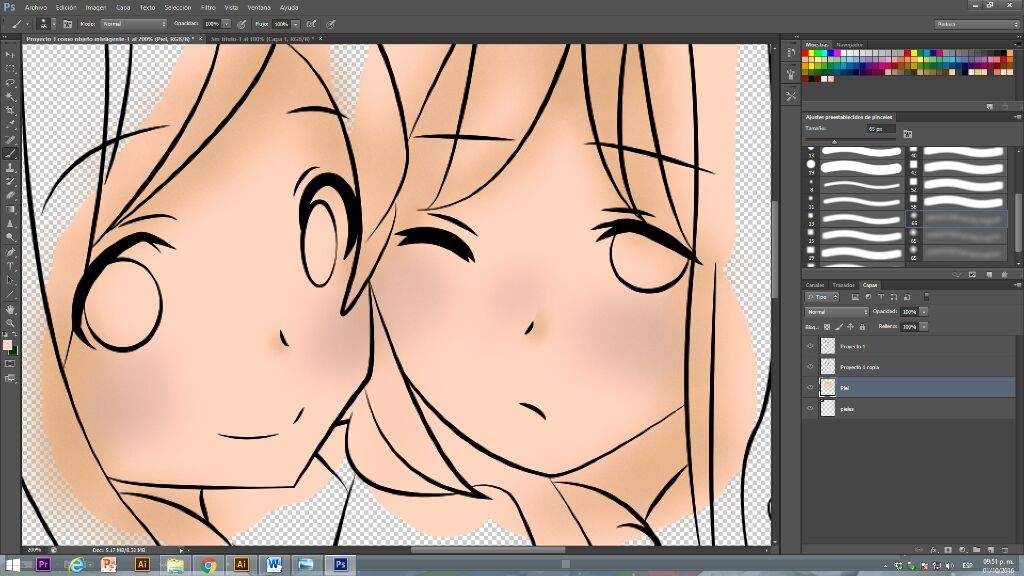Open Google Chrome from the taskbar

209,565
